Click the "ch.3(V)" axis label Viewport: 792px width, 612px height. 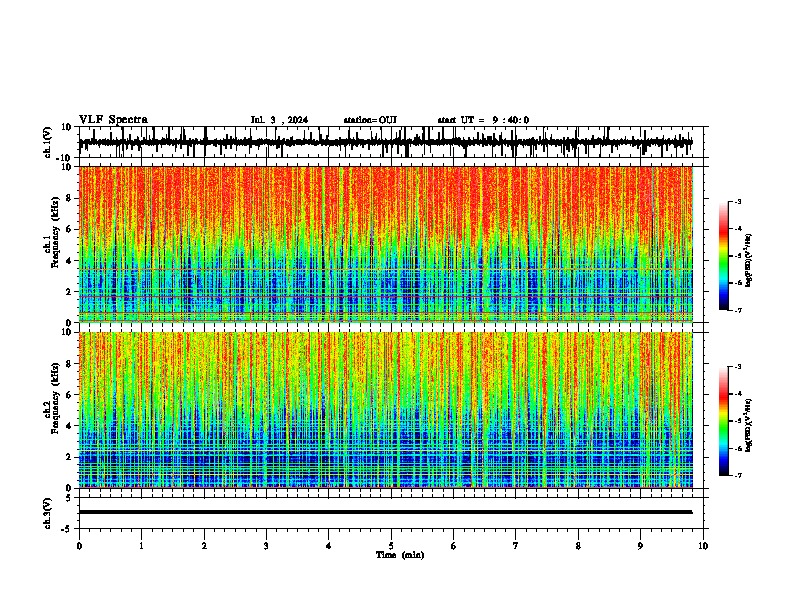(x=48, y=514)
